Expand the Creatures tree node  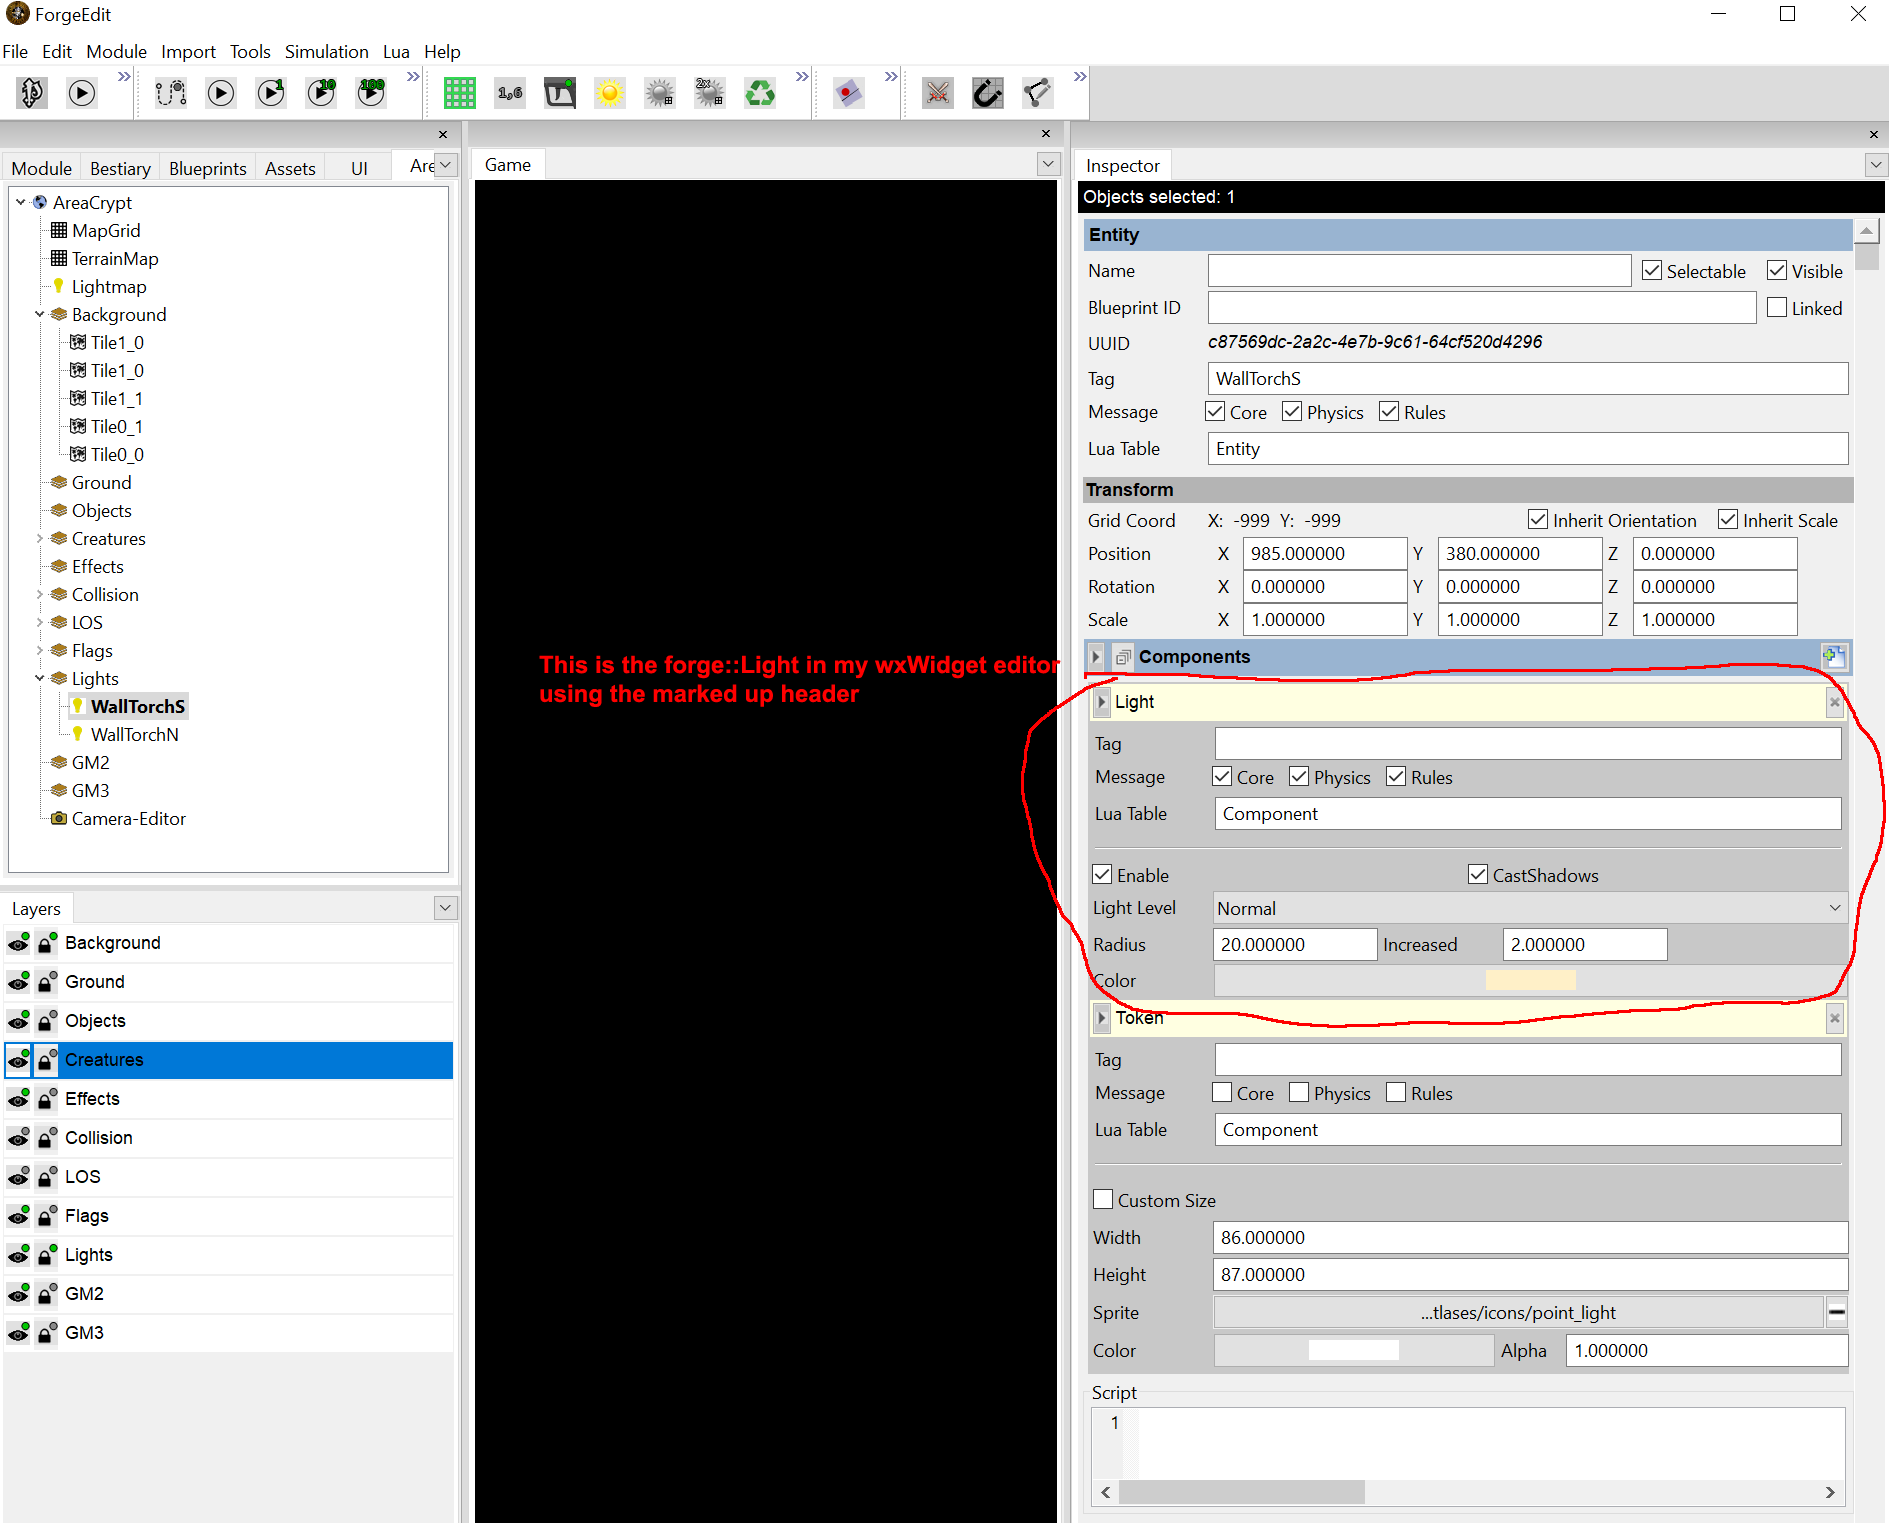(40, 538)
